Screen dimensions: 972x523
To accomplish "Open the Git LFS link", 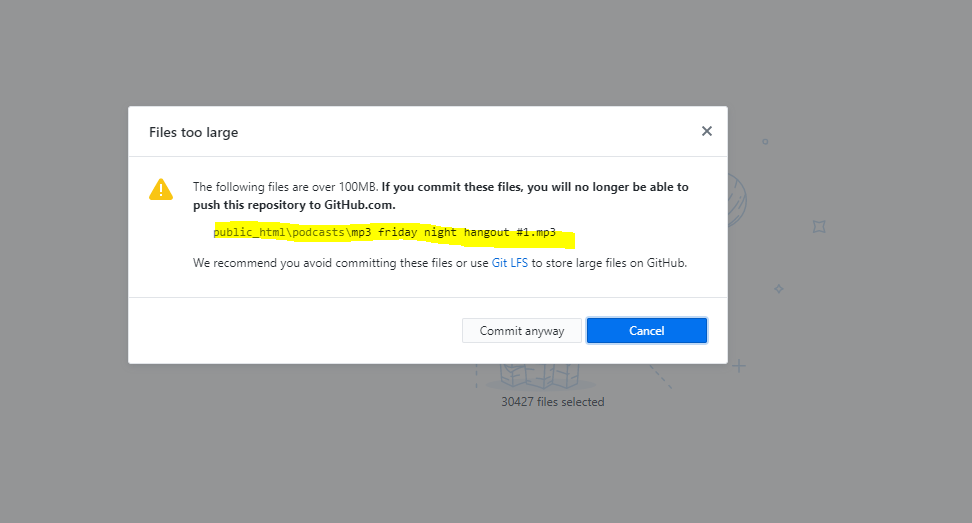I will coord(509,263).
